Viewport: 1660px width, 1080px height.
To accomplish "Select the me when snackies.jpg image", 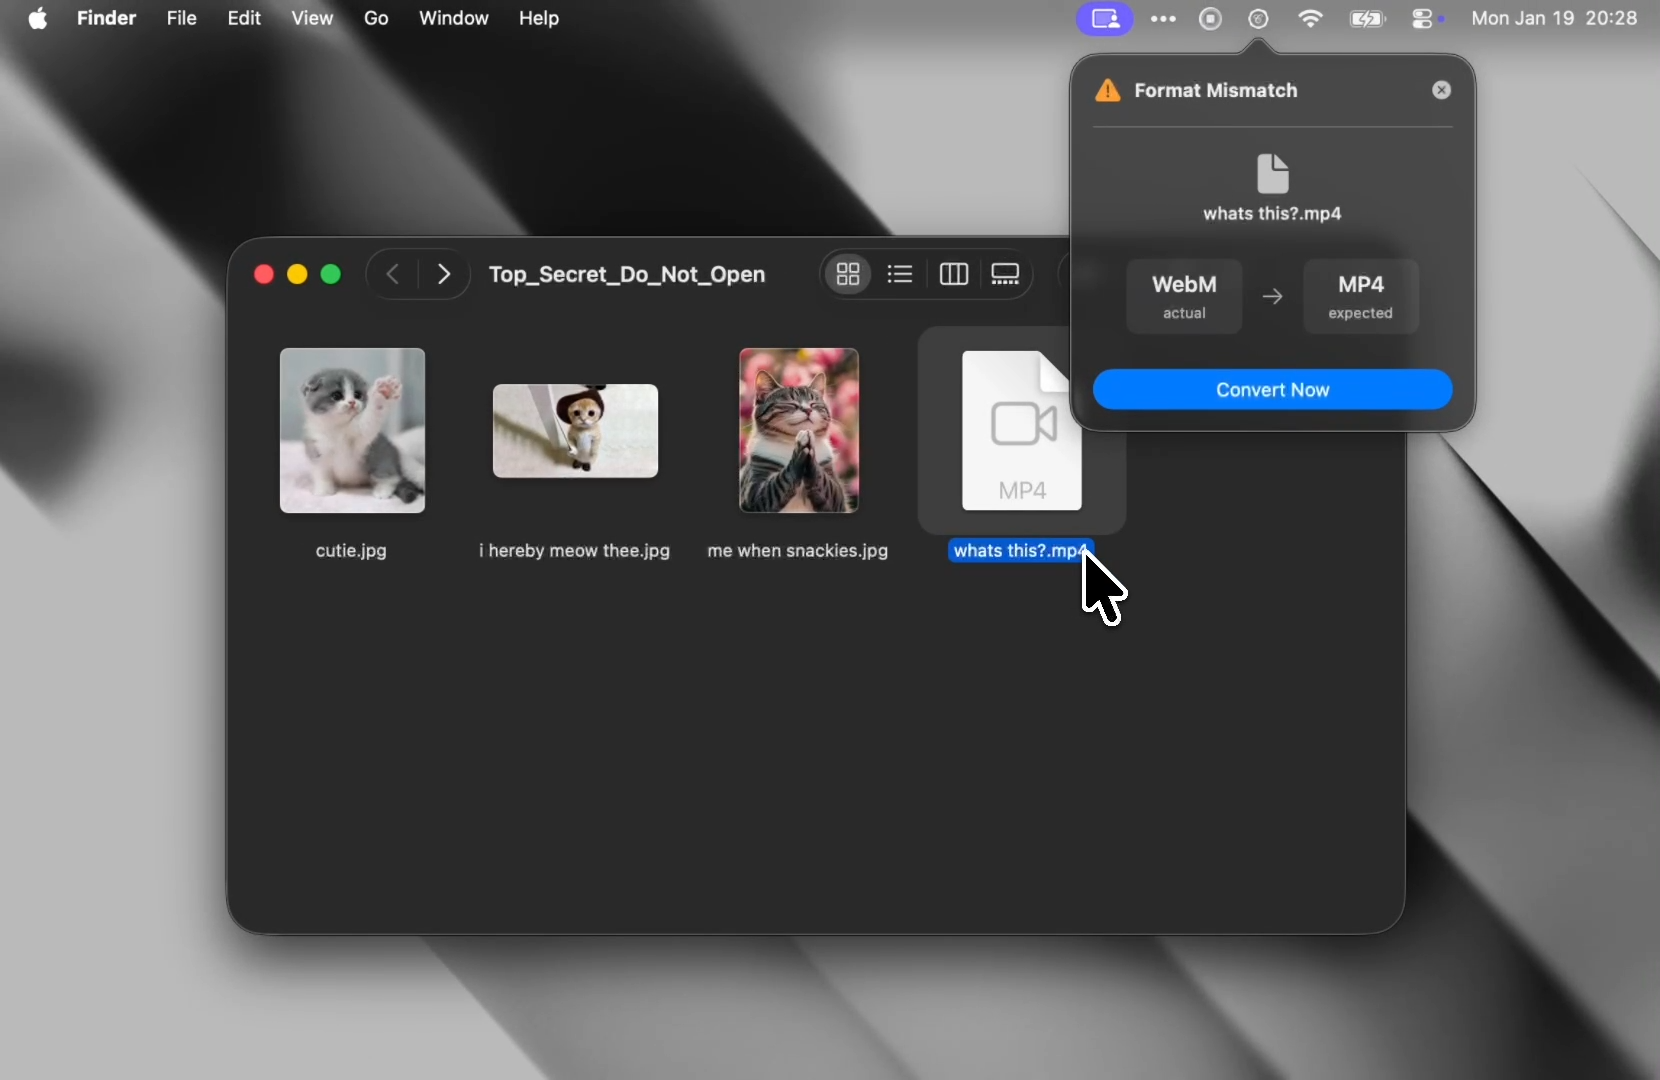I will coord(798,431).
